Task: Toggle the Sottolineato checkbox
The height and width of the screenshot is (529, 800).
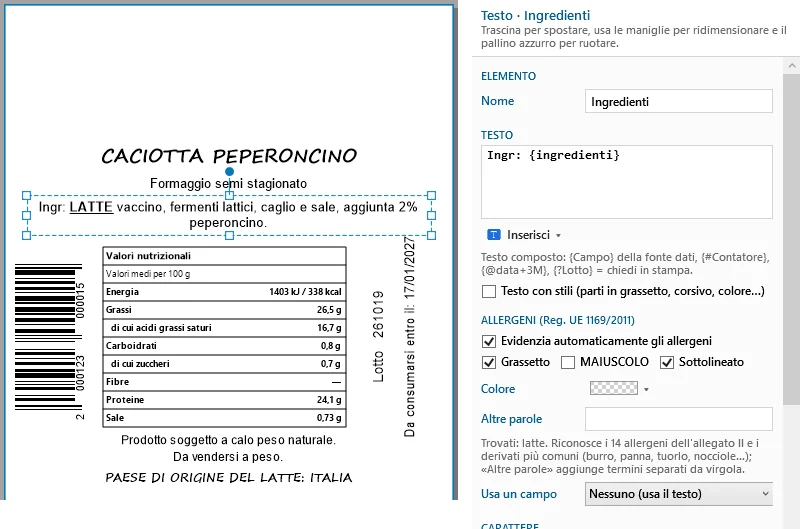Action: (x=667, y=362)
